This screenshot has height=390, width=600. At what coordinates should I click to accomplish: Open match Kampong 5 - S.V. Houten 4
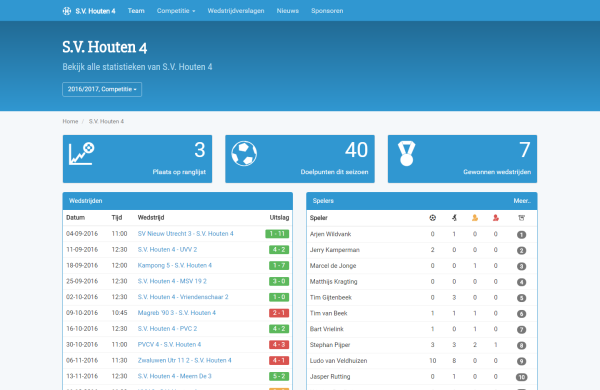click(174, 265)
